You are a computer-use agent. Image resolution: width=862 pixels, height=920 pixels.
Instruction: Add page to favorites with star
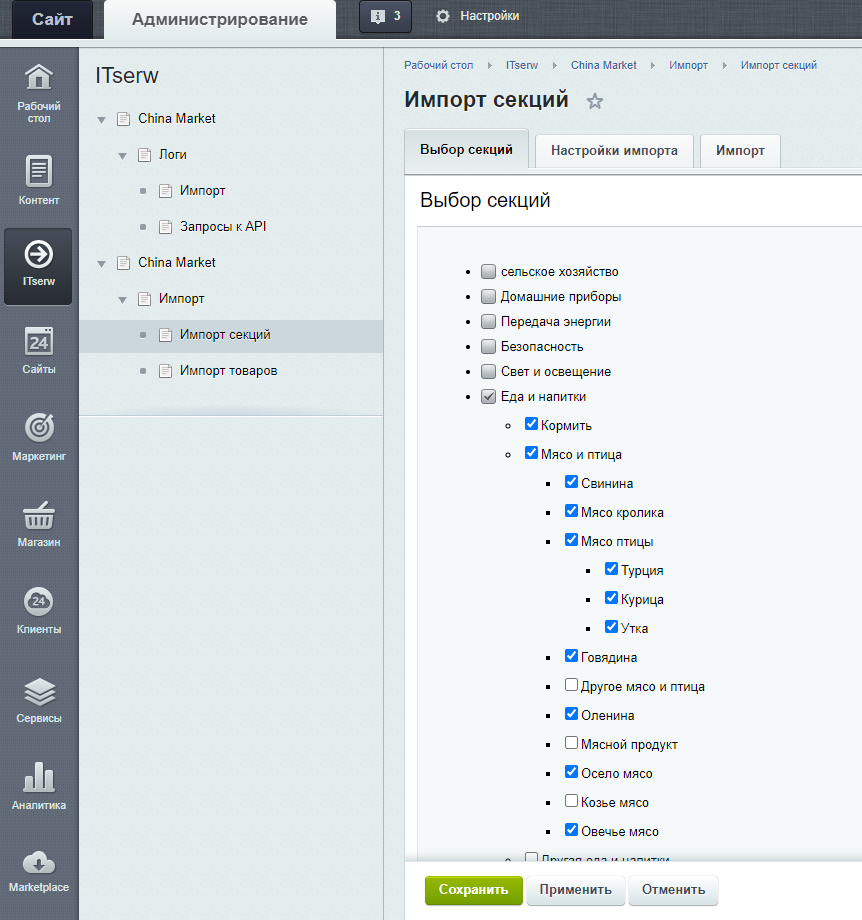click(595, 101)
